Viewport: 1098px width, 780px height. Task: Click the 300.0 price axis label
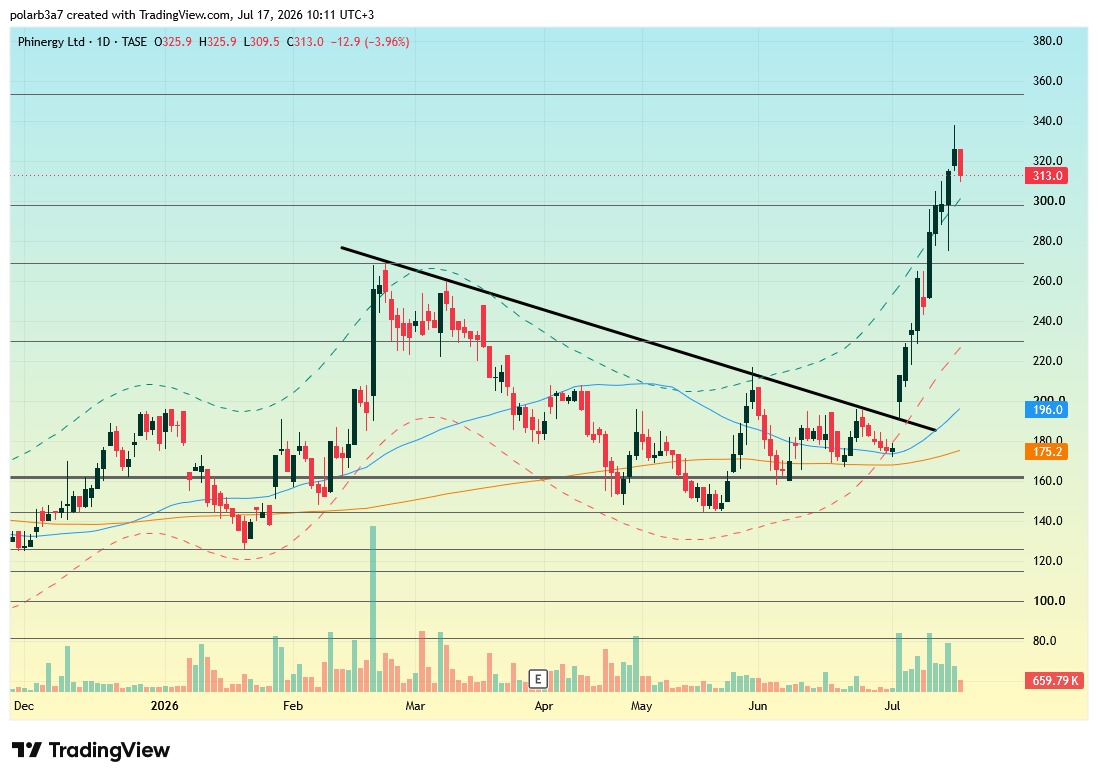(x=1049, y=201)
